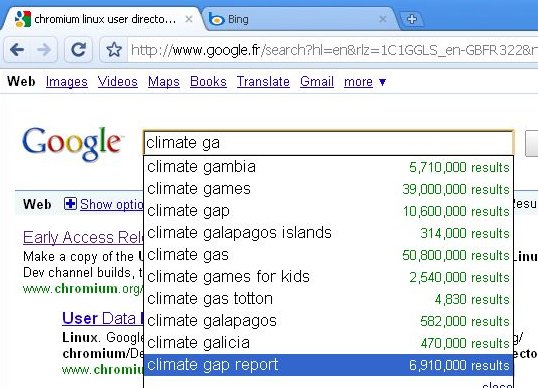Image resolution: width=538 pixels, height=388 pixels.
Task: Bookmark this page with the star icon
Action: coord(114,50)
